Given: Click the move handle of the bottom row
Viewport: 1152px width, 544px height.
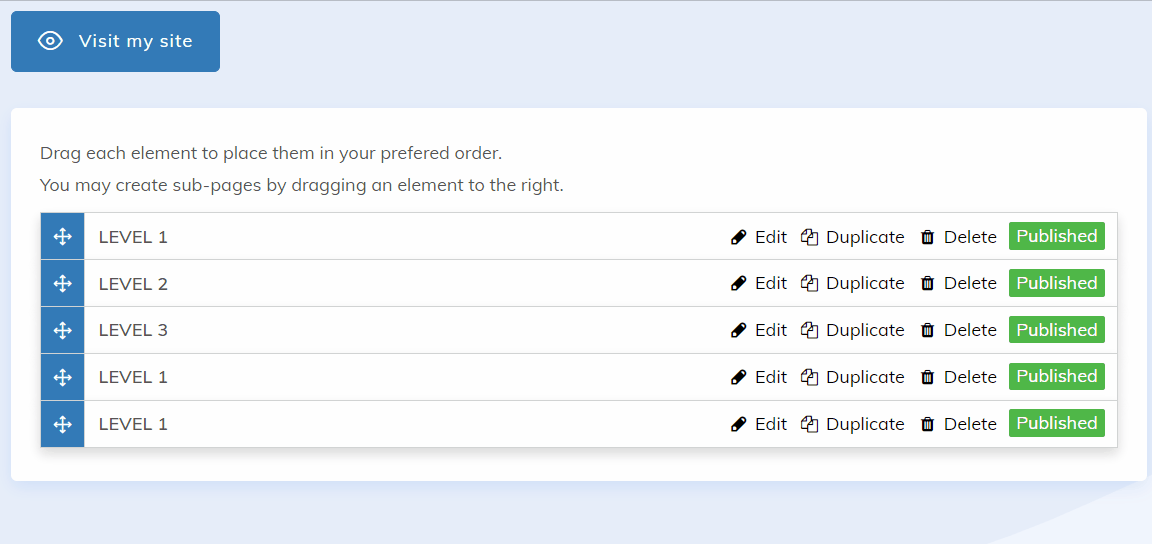Looking at the screenshot, I should (x=62, y=425).
